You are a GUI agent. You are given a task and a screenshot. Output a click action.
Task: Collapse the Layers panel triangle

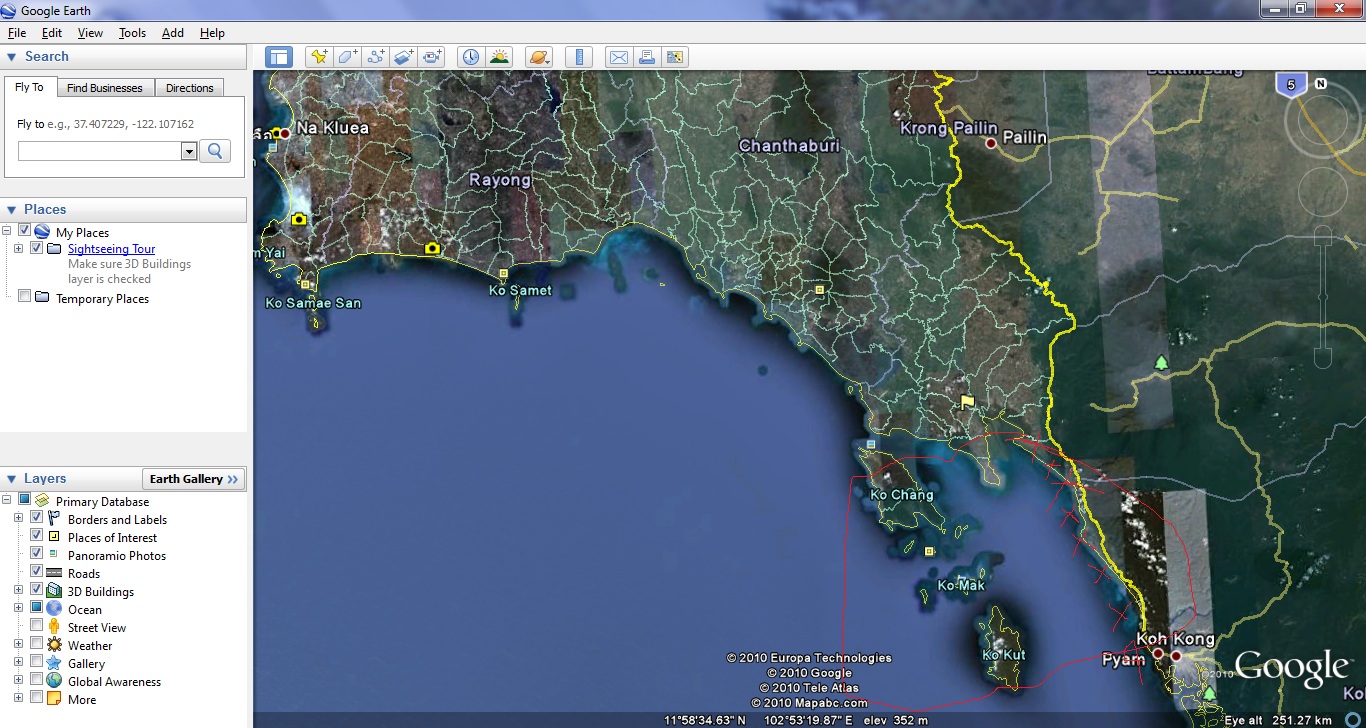[12, 479]
